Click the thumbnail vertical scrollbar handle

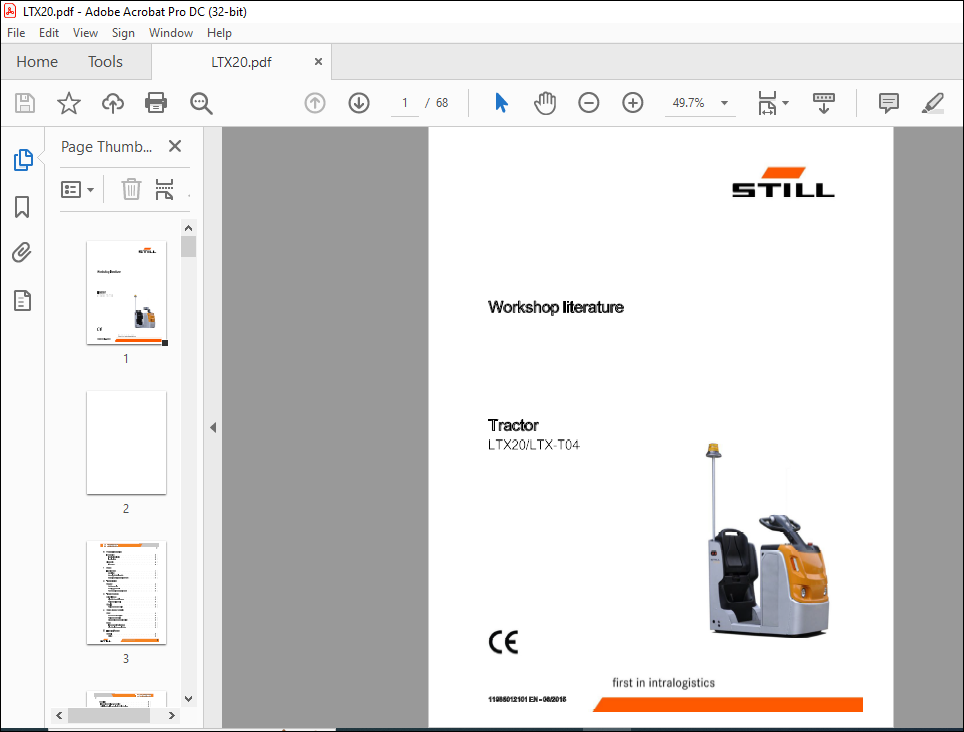[x=189, y=246]
